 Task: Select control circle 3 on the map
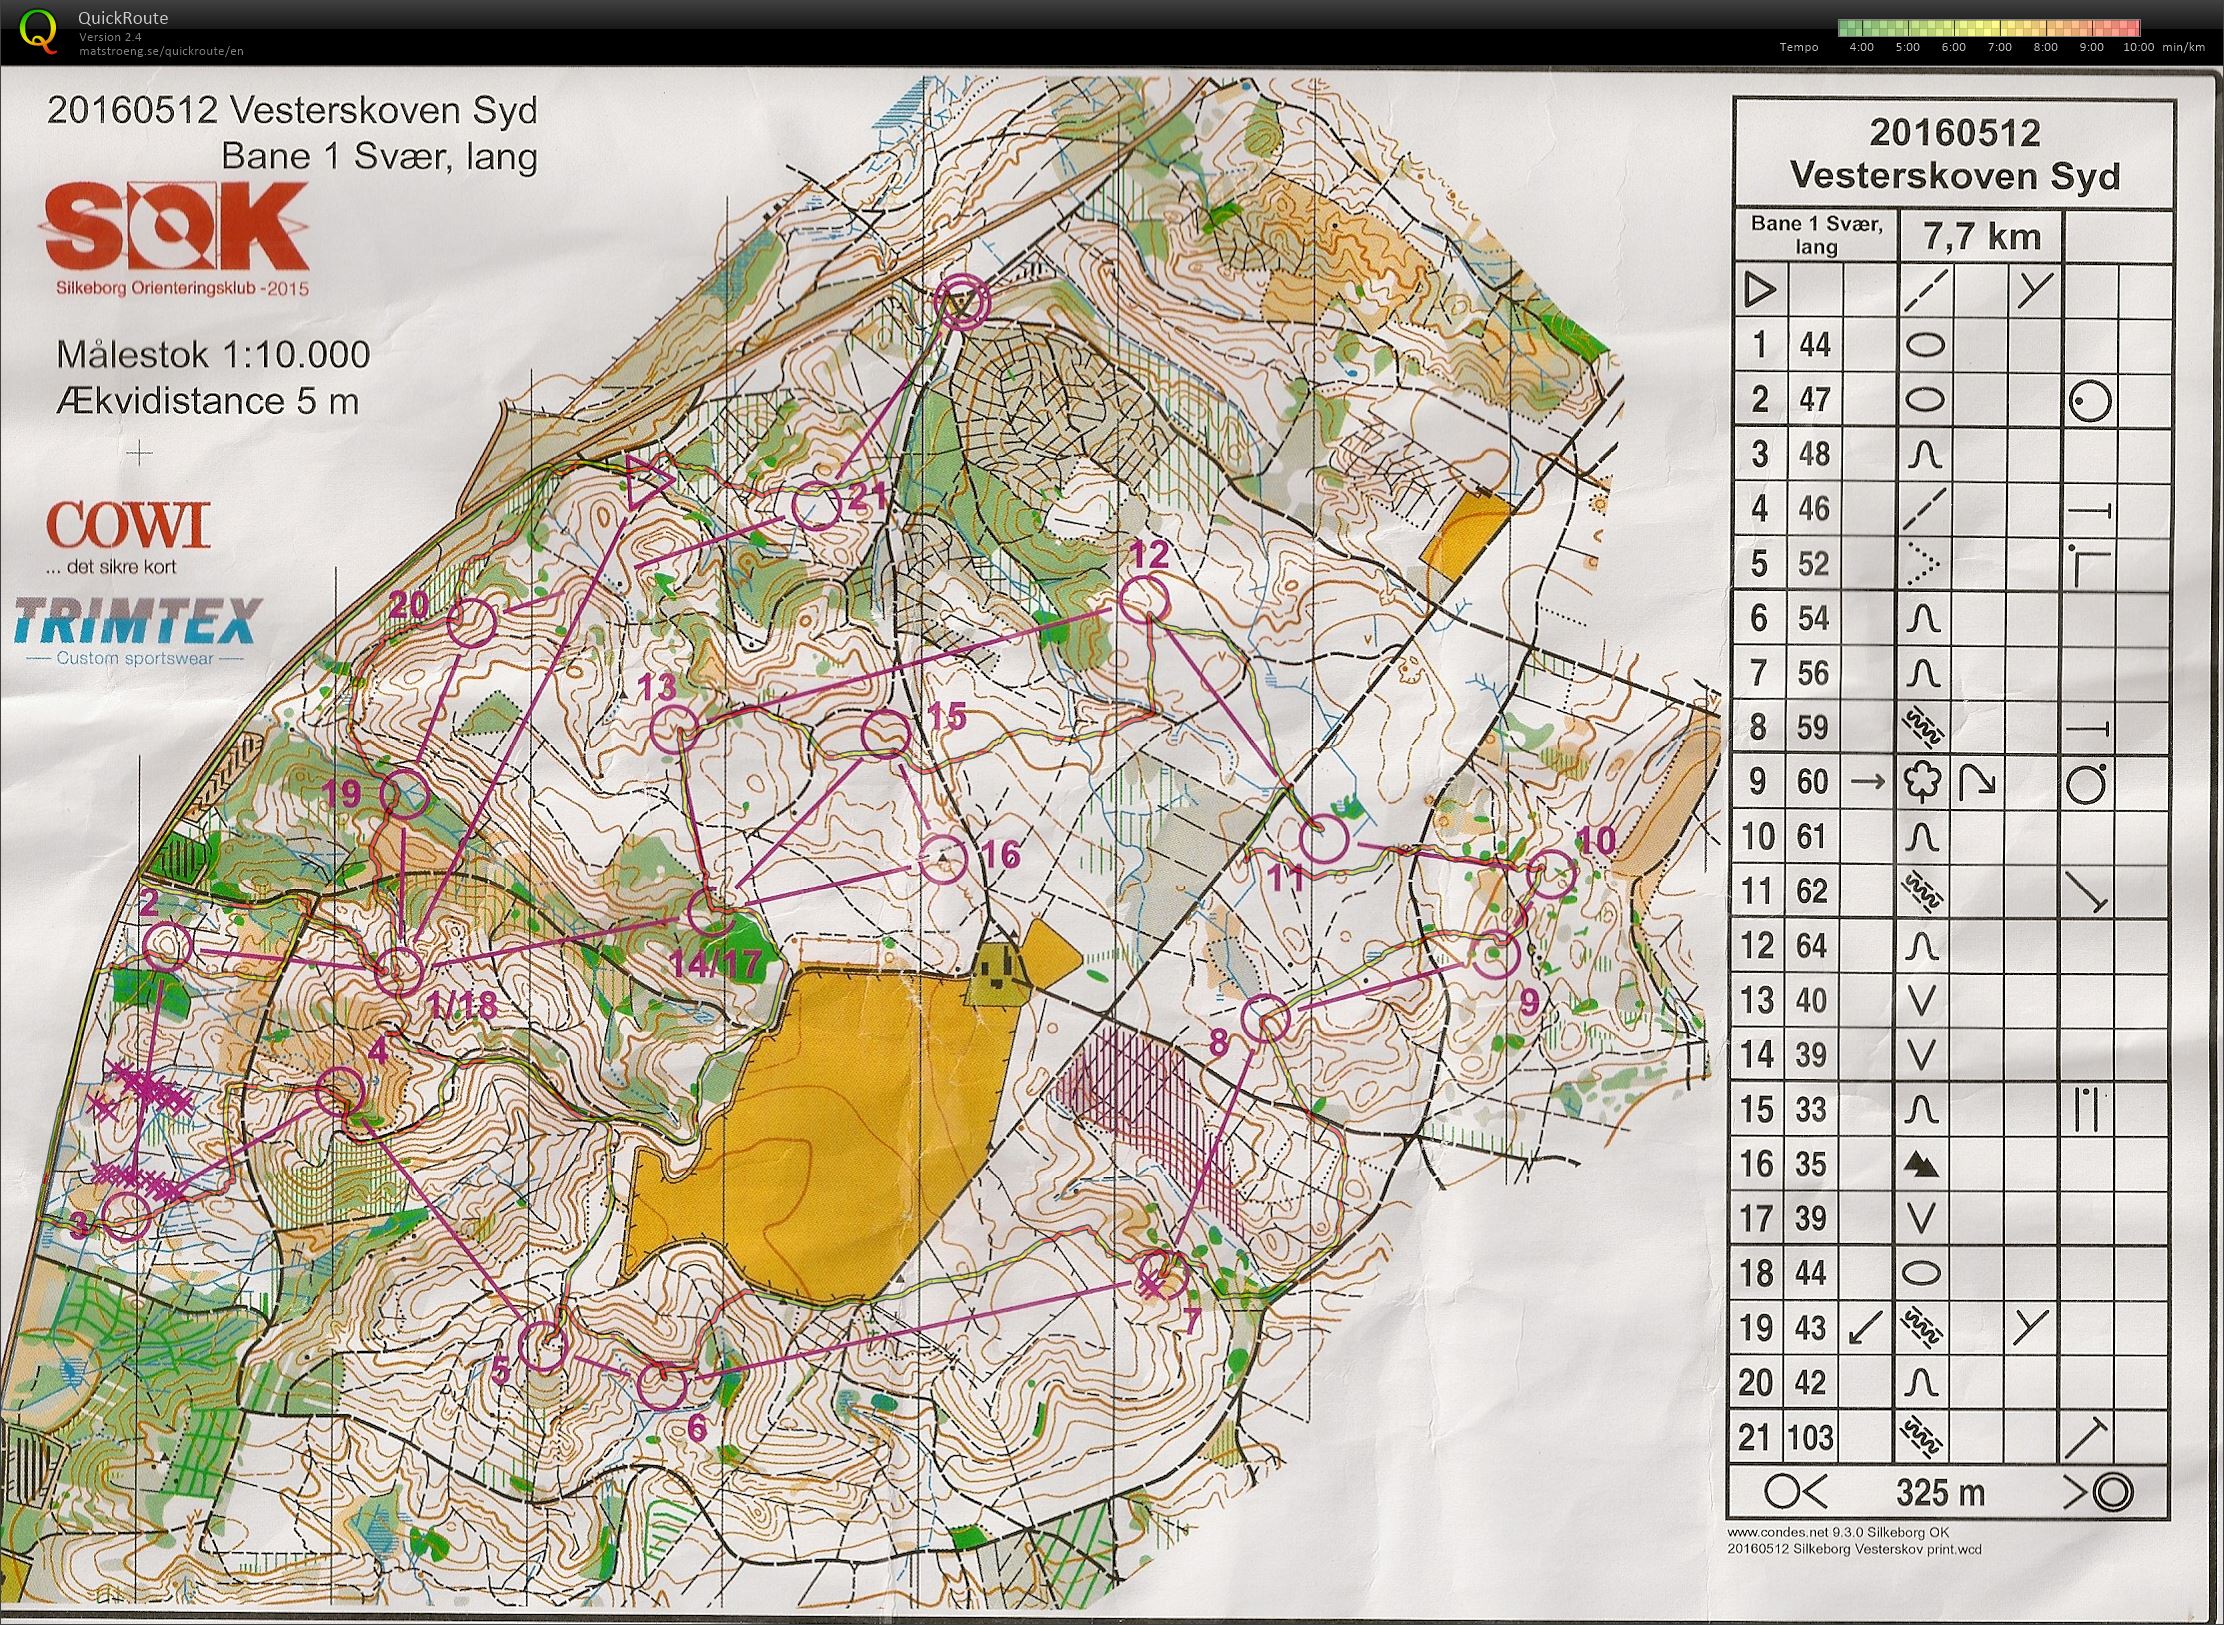click(127, 1216)
